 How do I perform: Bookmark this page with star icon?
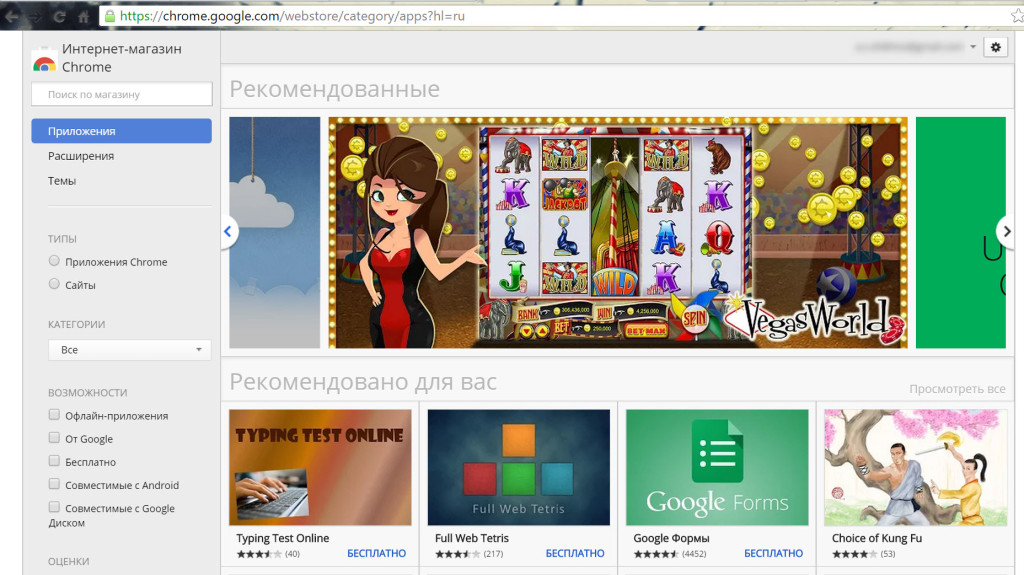pyautogui.click(x=1017, y=16)
